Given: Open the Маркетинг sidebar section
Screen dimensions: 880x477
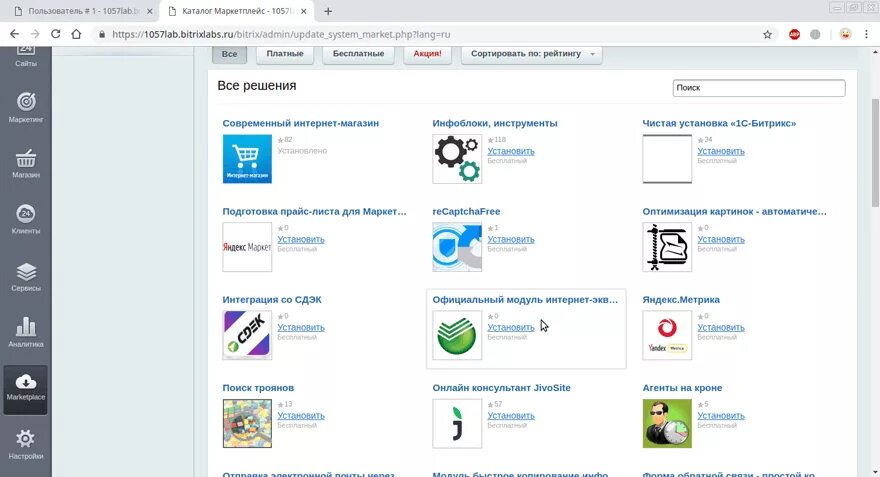Looking at the screenshot, I should pyautogui.click(x=26, y=107).
